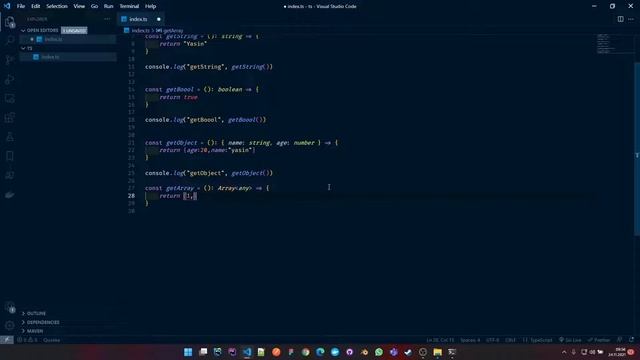This screenshot has height=360, width=640.
Task: Click Go Live in the status bar
Action: point(570,340)
